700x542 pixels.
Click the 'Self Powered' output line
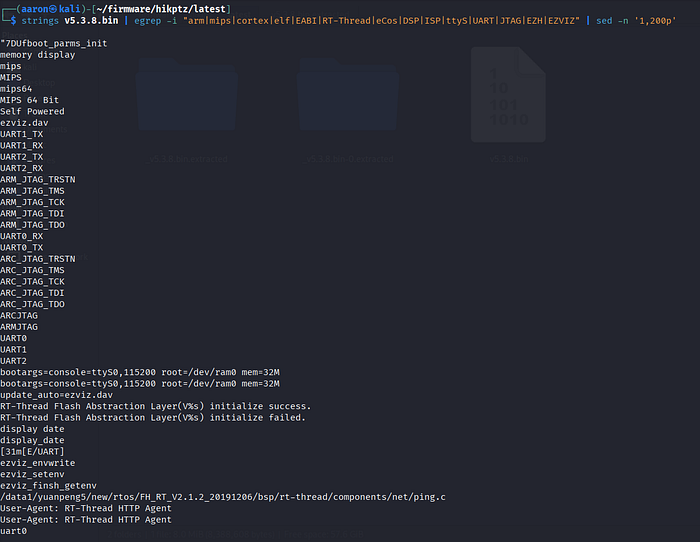[x=32, y=112]
